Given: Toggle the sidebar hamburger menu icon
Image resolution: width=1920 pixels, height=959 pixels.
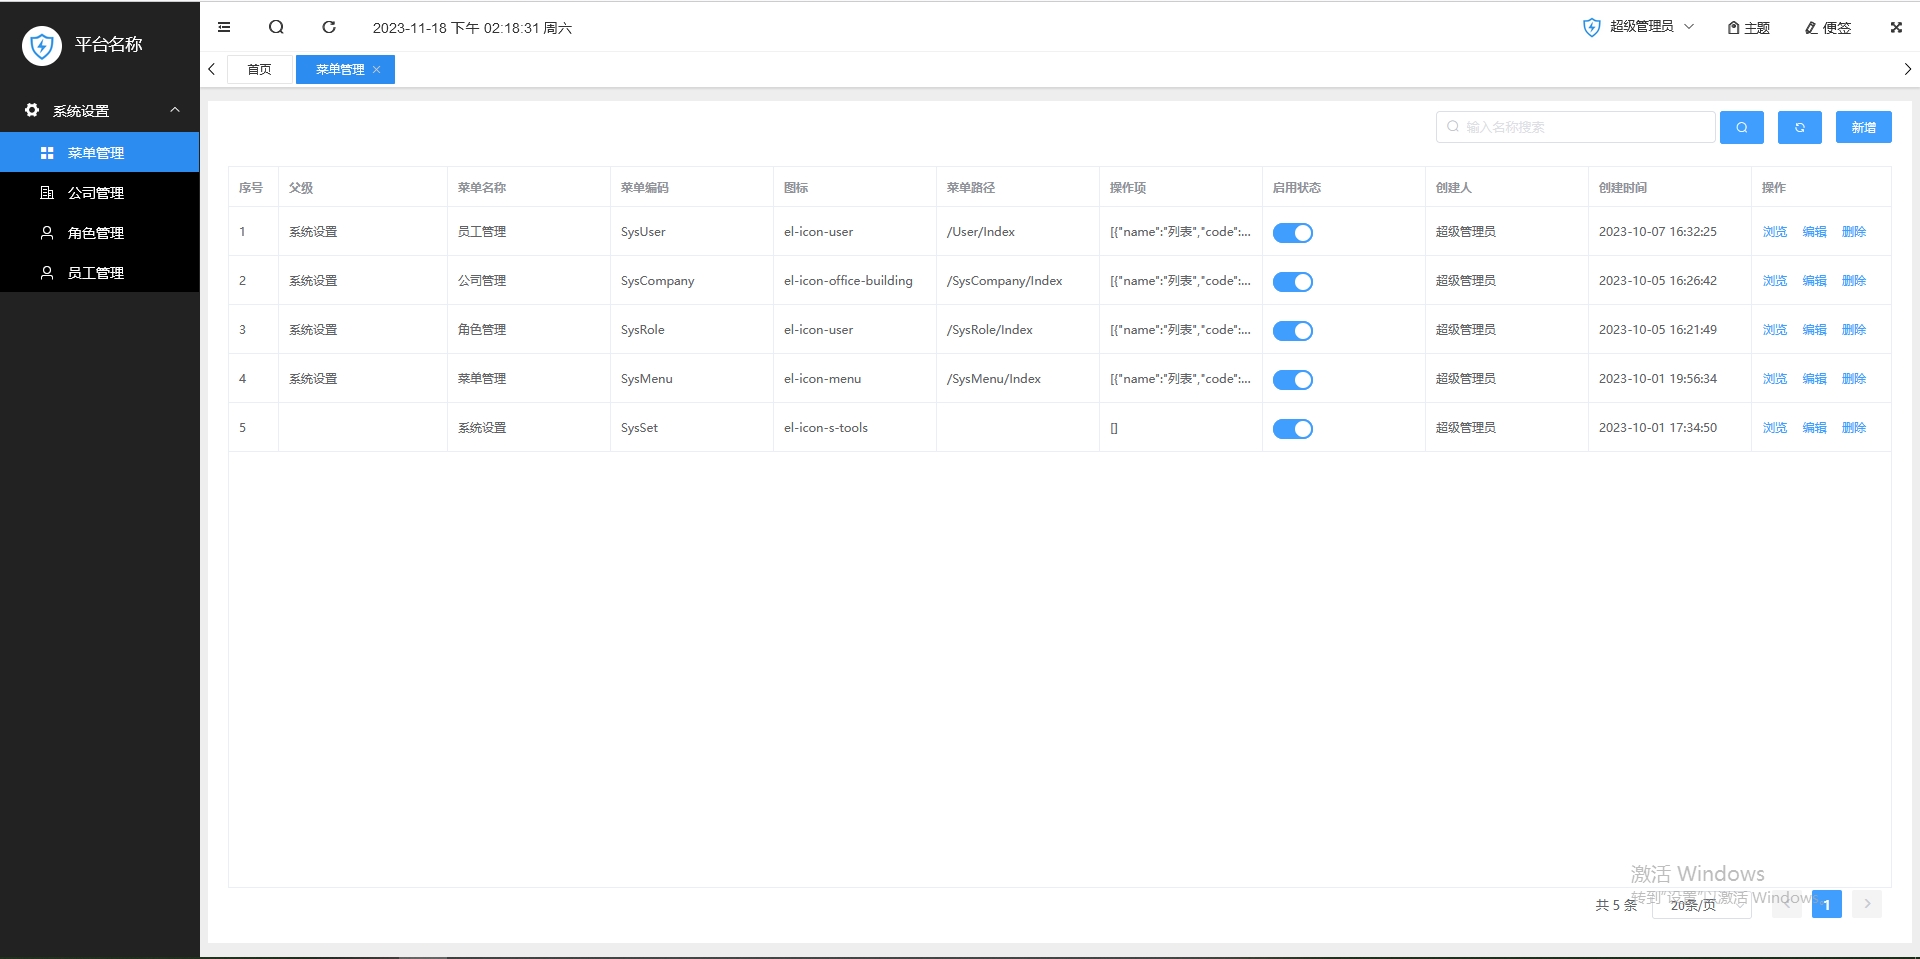Looking at the screenshot, I should (224, 27).
